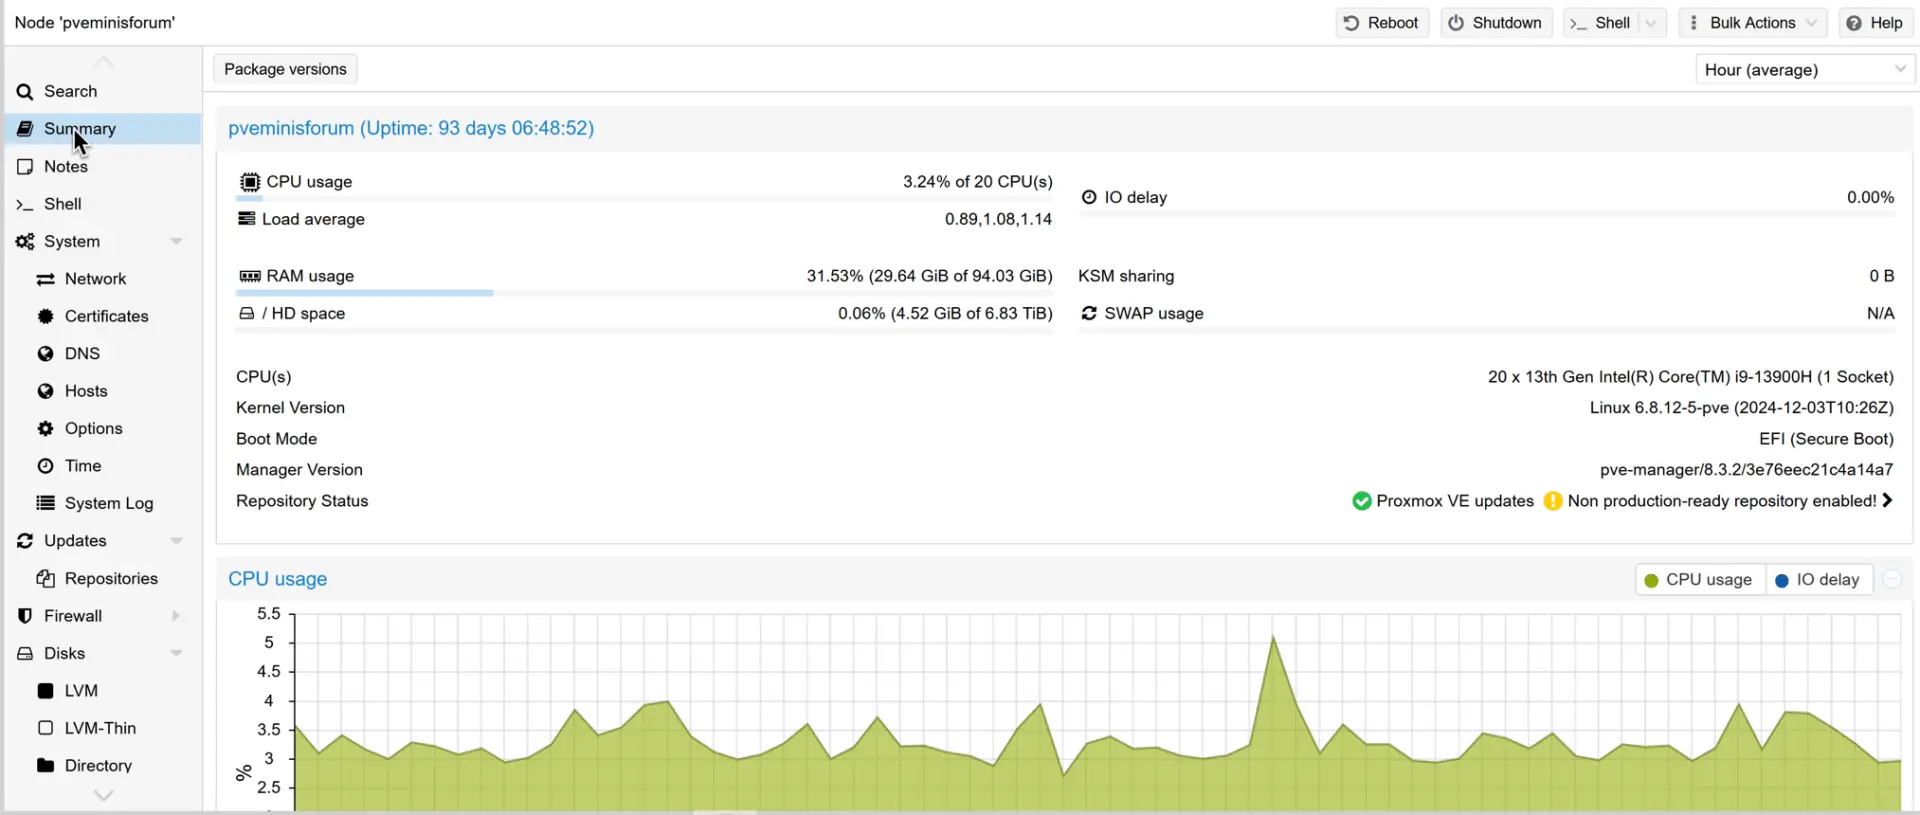
Task: Click the Reboot button
Action: pyautogui.click(x=1382, y=23)
